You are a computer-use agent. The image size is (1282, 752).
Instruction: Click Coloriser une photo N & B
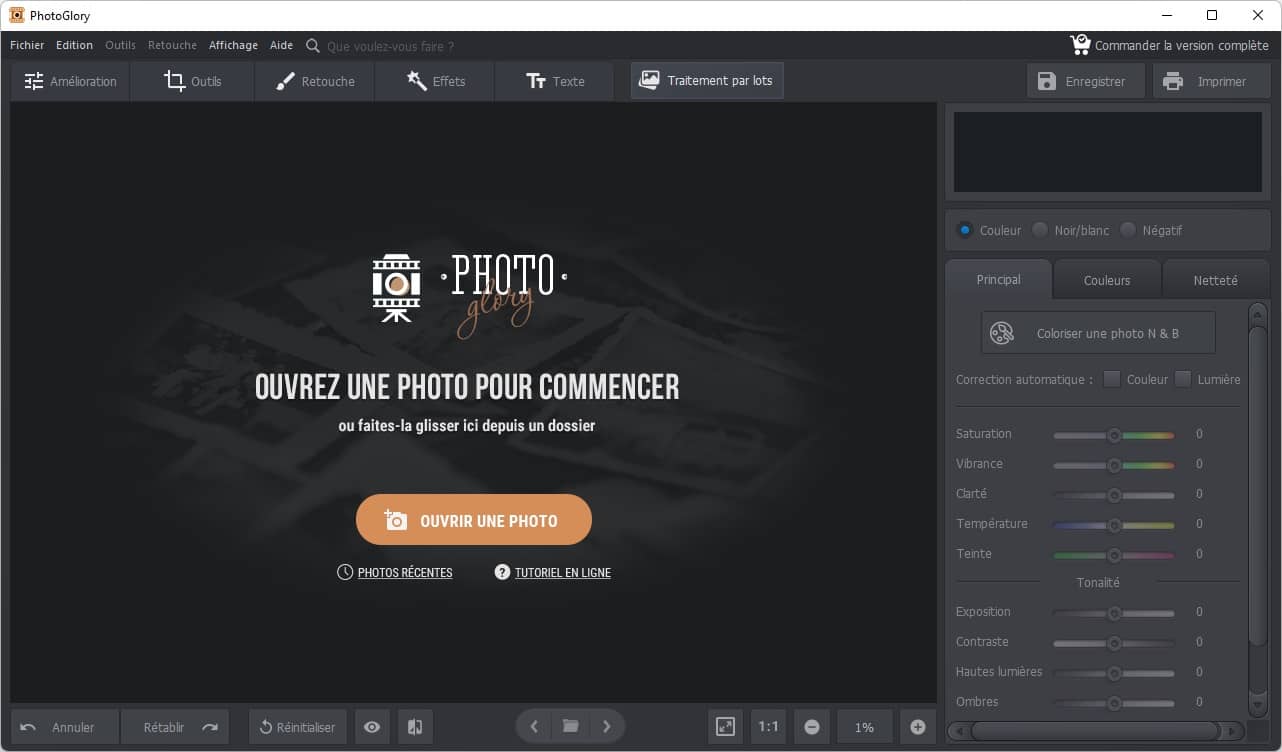click(1098, 333)
